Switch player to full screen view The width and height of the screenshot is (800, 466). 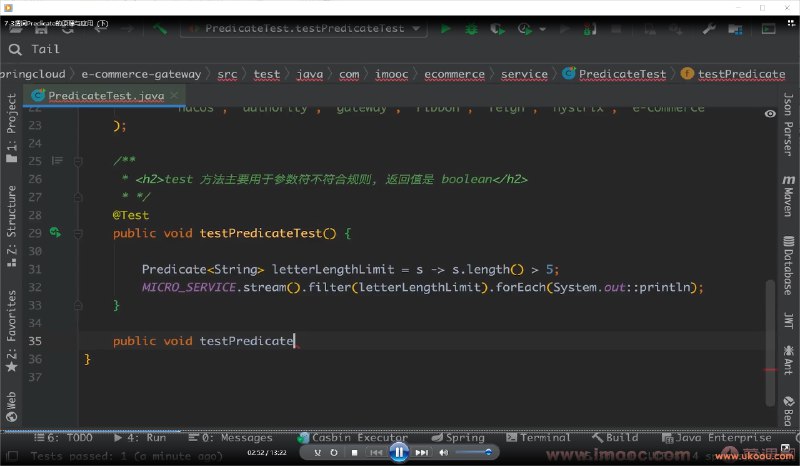coord(785,449)
